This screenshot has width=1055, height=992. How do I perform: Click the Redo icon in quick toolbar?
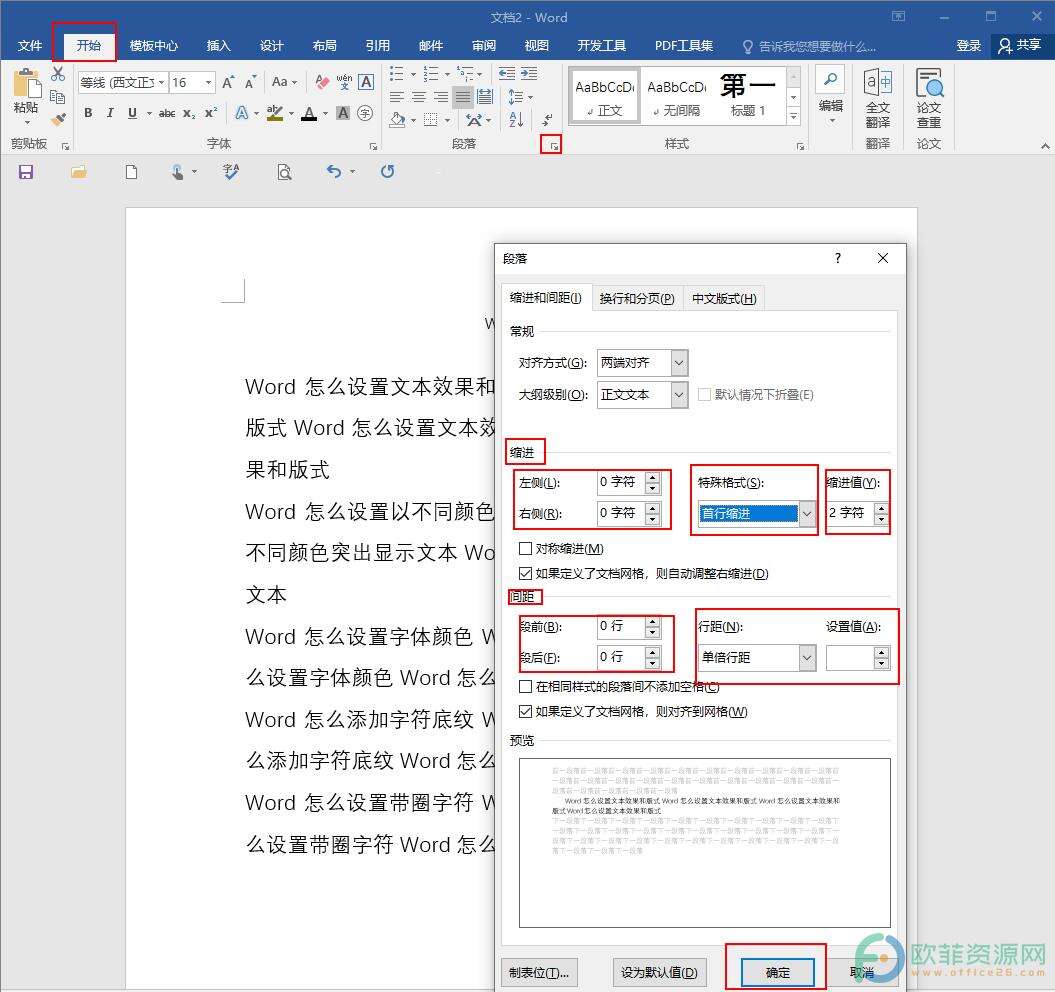coord(387,172)
